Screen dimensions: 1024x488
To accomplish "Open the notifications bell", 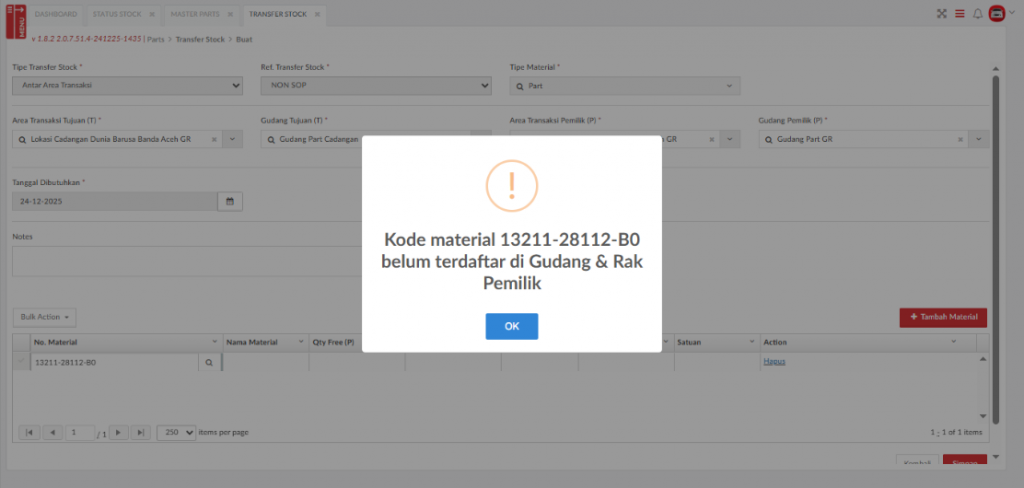I will pos(977,14).
